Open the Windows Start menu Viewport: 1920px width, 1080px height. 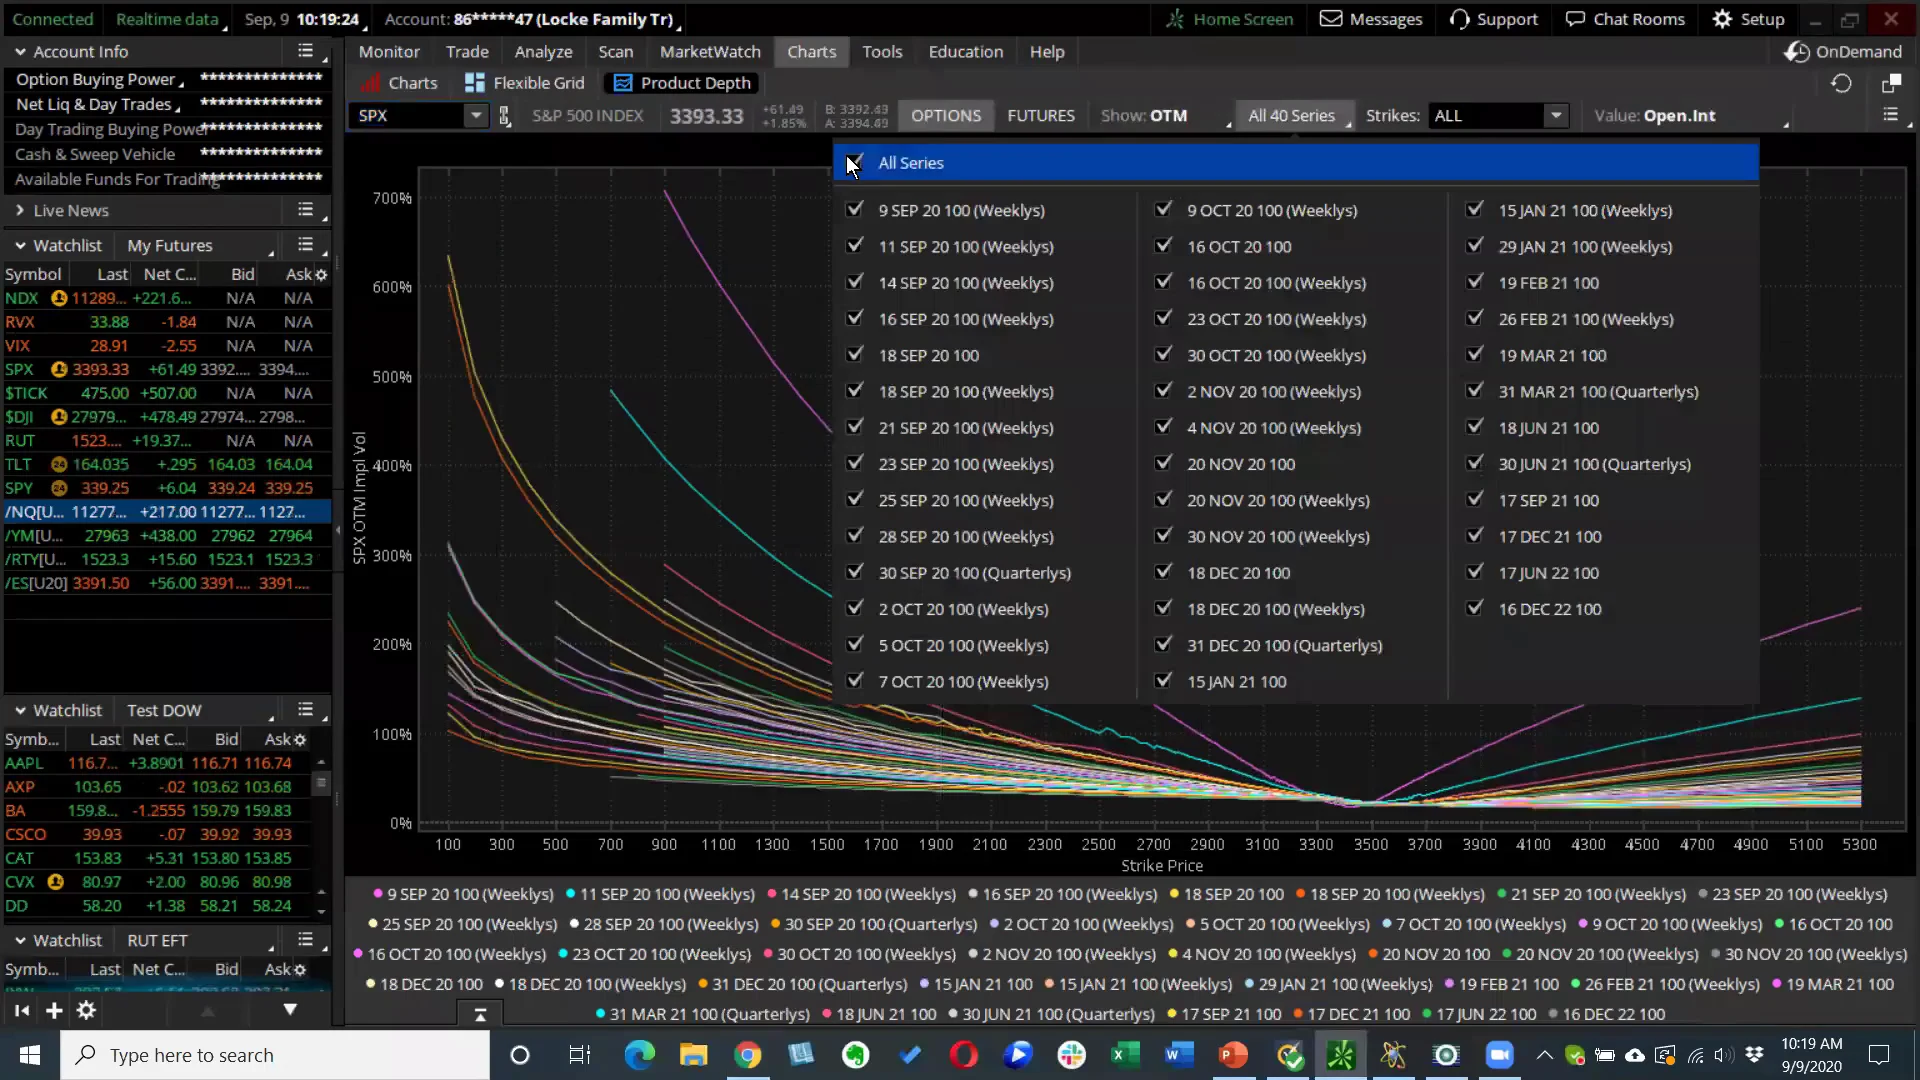[30, 1055]
